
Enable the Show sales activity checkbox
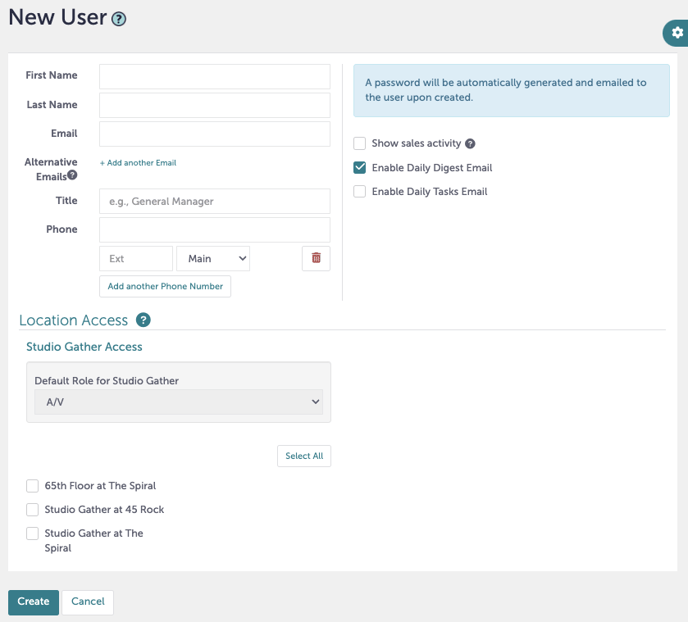point(360,144)
